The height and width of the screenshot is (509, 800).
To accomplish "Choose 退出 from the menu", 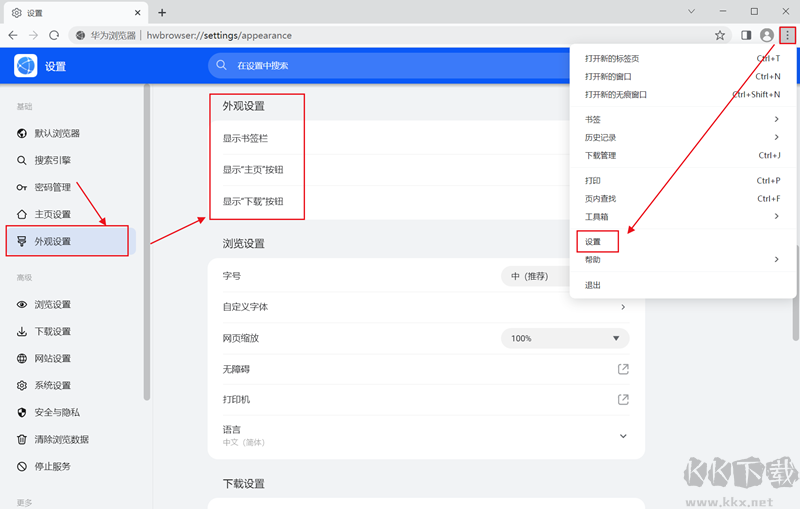I will click(x=682, y=285).
